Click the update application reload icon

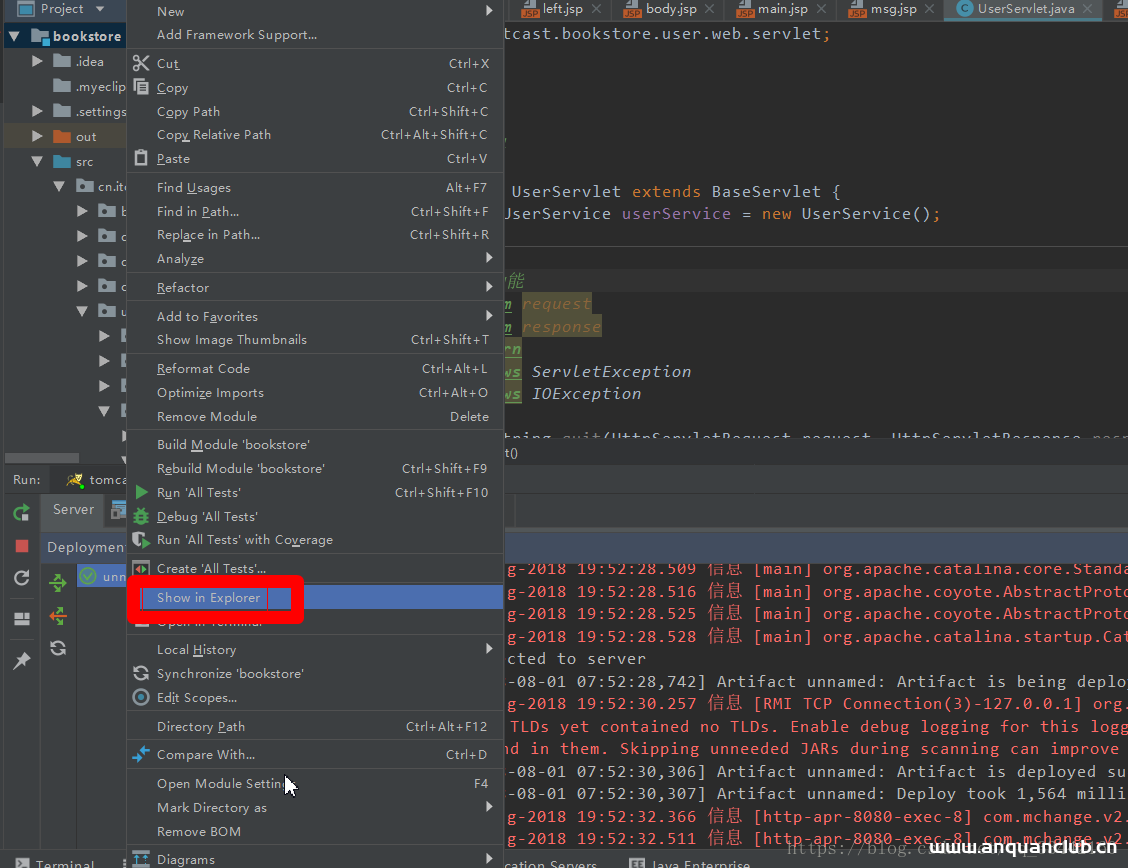click(22, 578)
